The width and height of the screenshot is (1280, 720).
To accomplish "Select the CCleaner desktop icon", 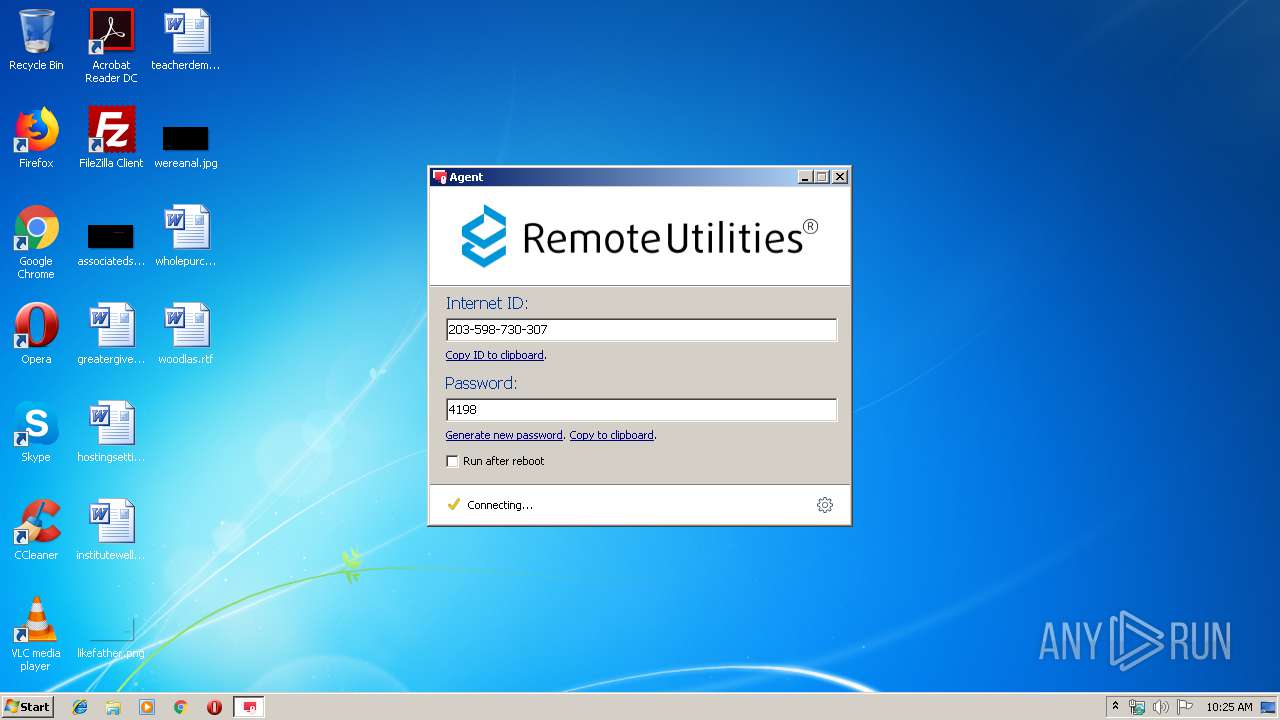I will 36,530.
